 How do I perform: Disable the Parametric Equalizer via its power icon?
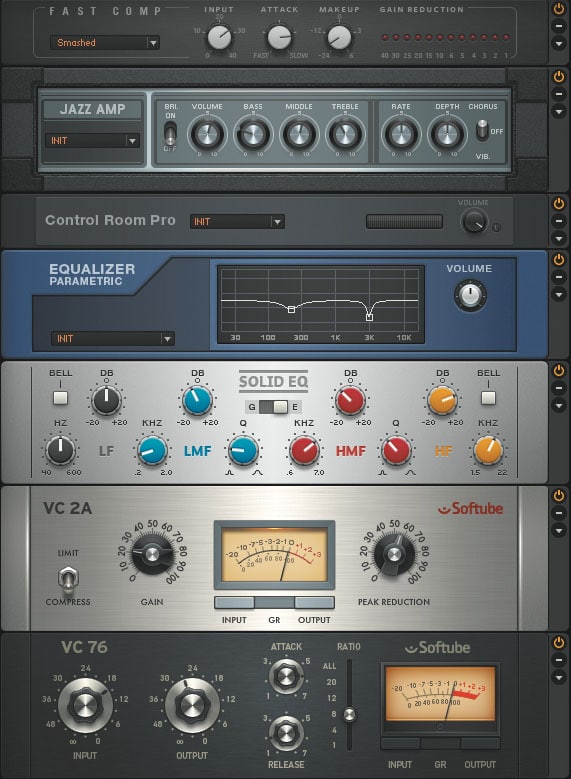(559, 259)
